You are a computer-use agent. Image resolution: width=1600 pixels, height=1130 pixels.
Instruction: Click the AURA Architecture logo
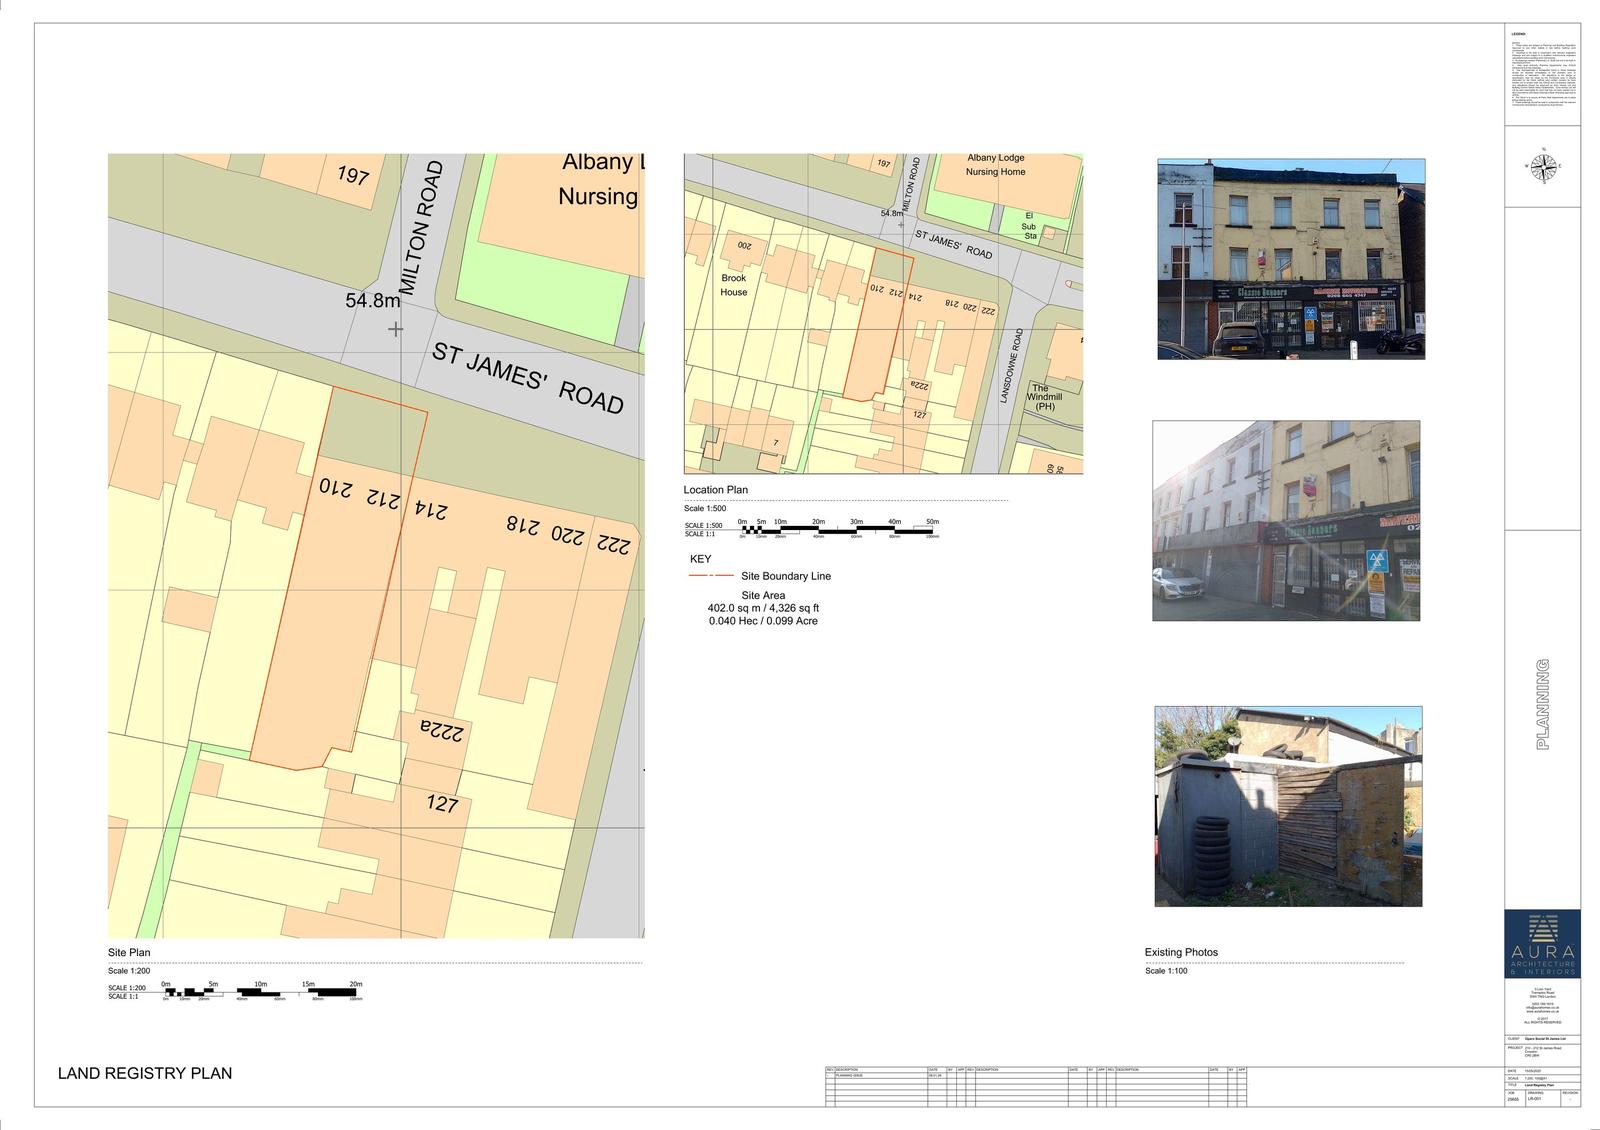[x=1542, y=943]
